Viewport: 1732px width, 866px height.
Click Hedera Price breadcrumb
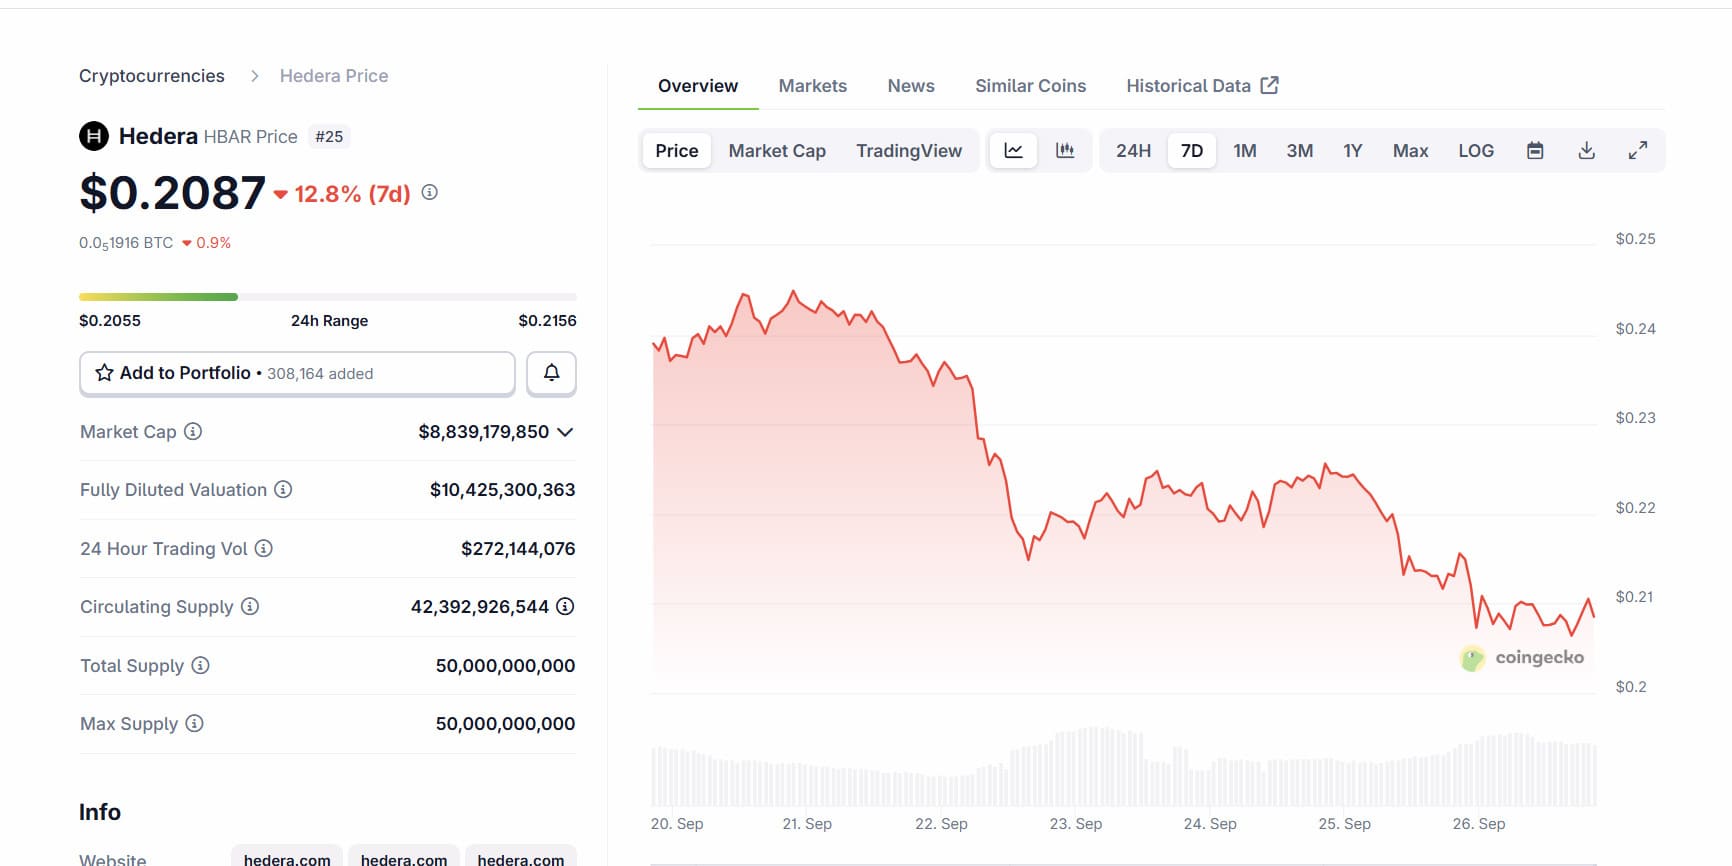(334, 76)
